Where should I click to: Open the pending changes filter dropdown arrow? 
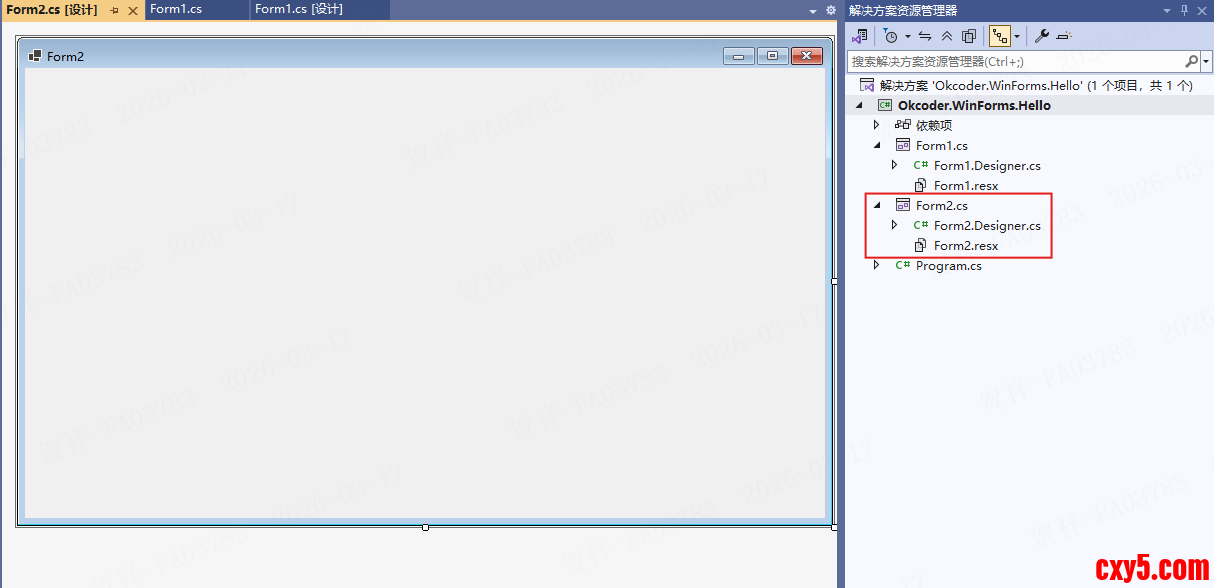pyautogui.click(x=907, y=36)
